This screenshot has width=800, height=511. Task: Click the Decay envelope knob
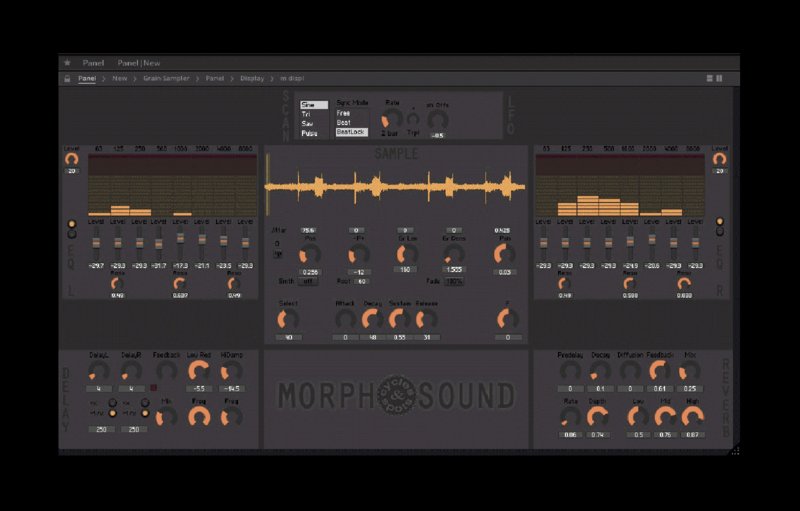[x=372, y=320]
